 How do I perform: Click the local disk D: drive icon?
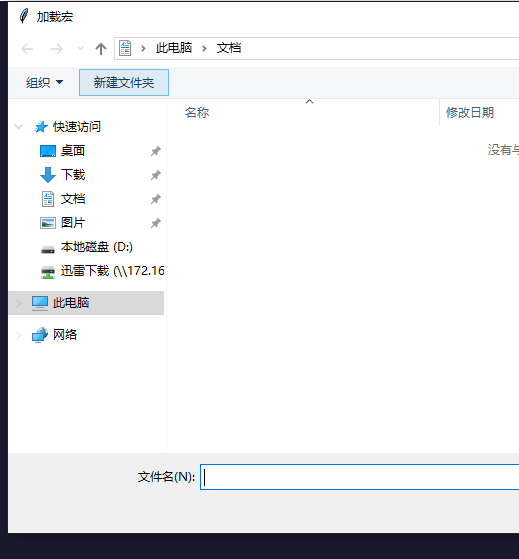(x=48, y=249)
